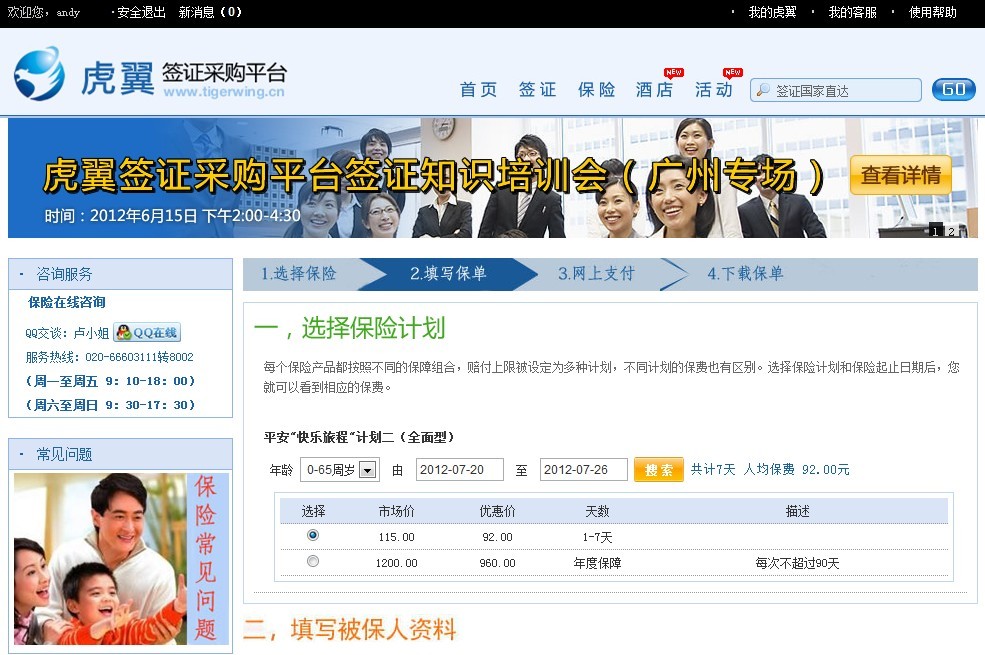The width and height of the screenshot is (985, 655).
Task: Open the 年龄 0-65周岁 dropdown
Action: (368, 470)
